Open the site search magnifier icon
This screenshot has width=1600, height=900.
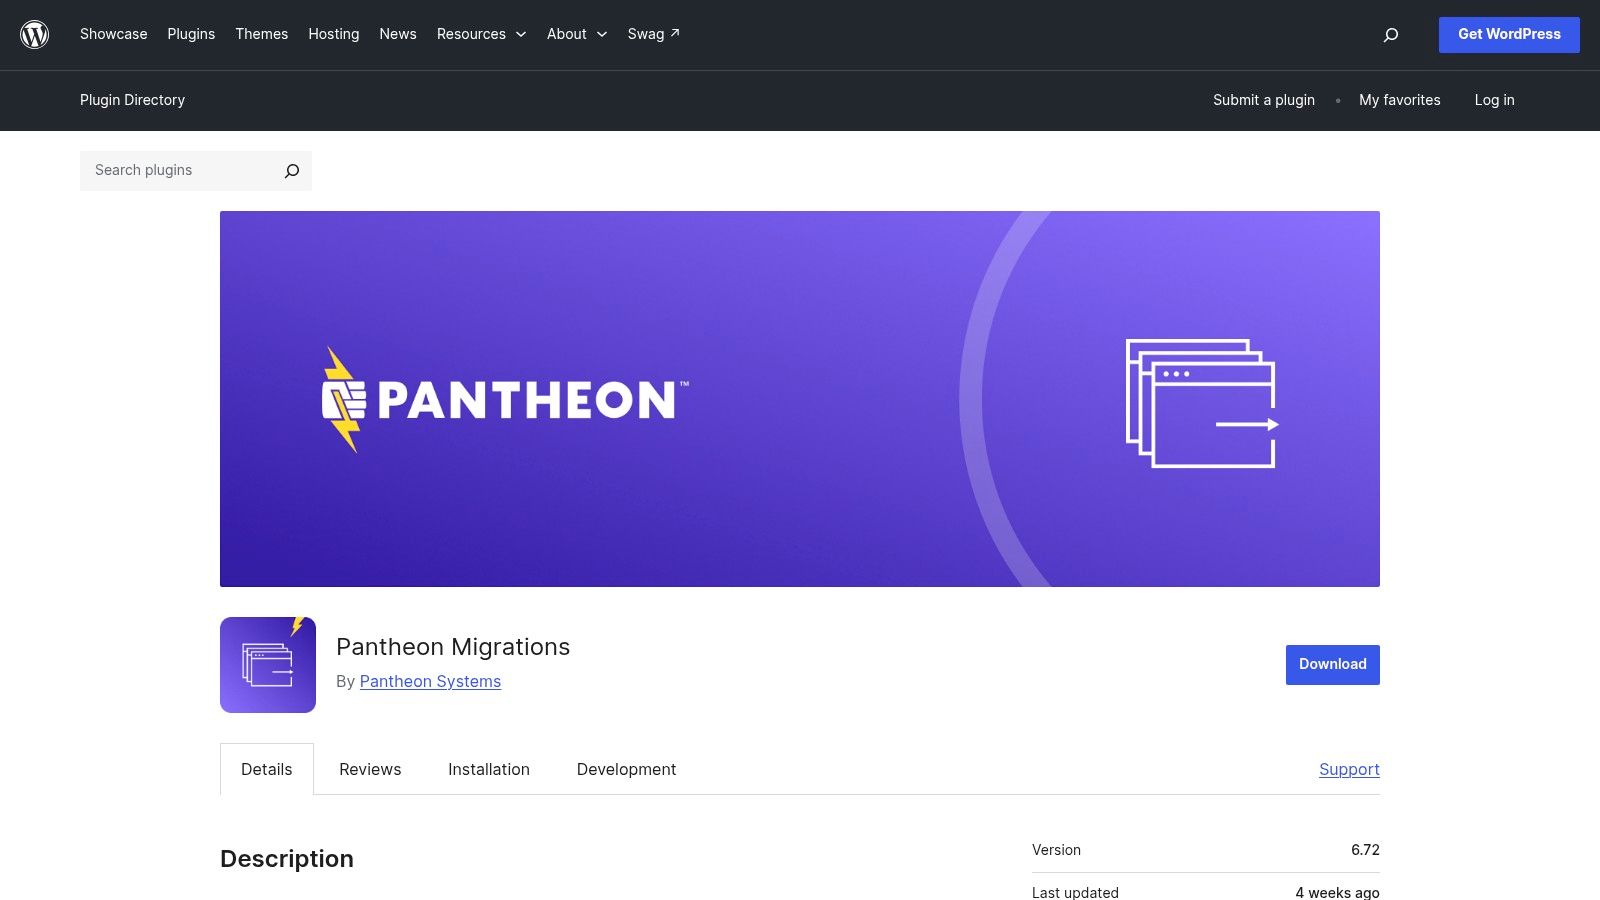1390,35
